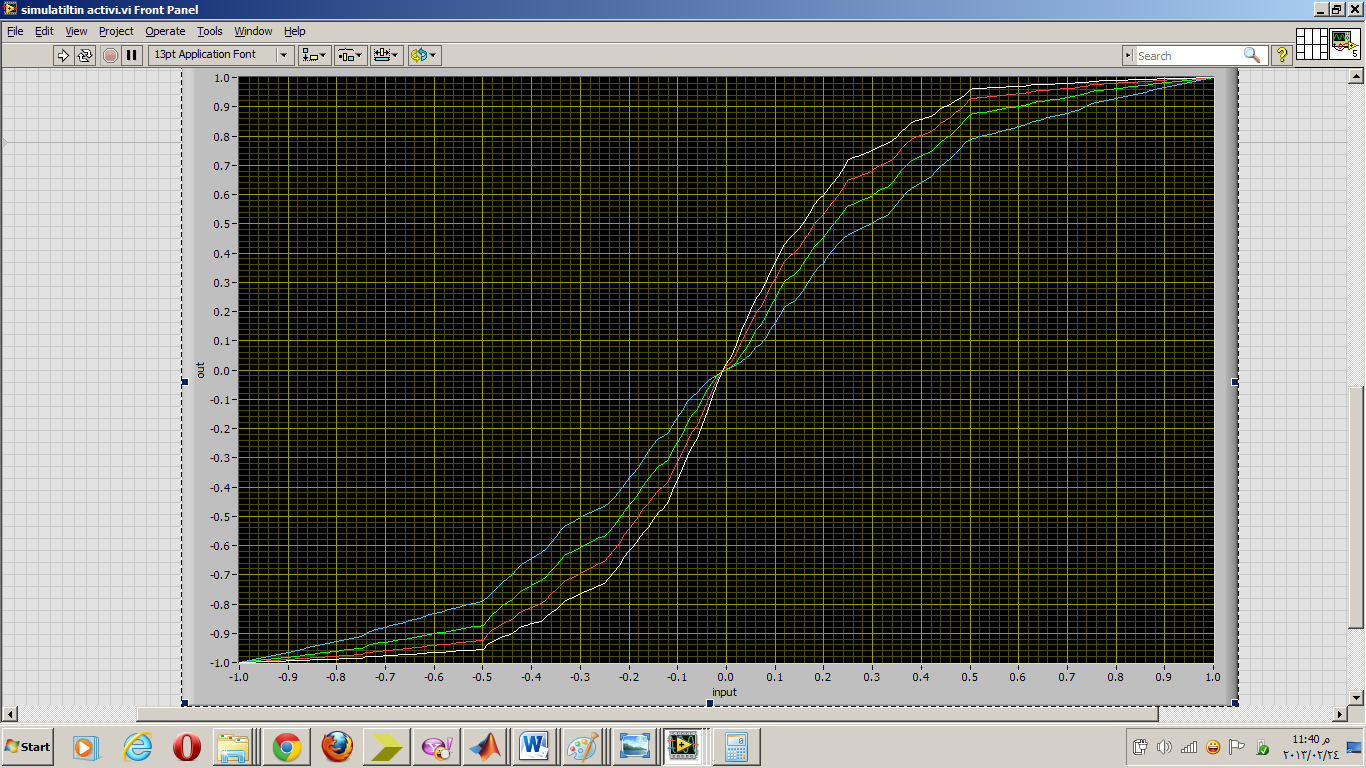The width and height of the screenshot is (1366, 768).
Task: Click the Show Desktop button
Action: pos(1354,747)
